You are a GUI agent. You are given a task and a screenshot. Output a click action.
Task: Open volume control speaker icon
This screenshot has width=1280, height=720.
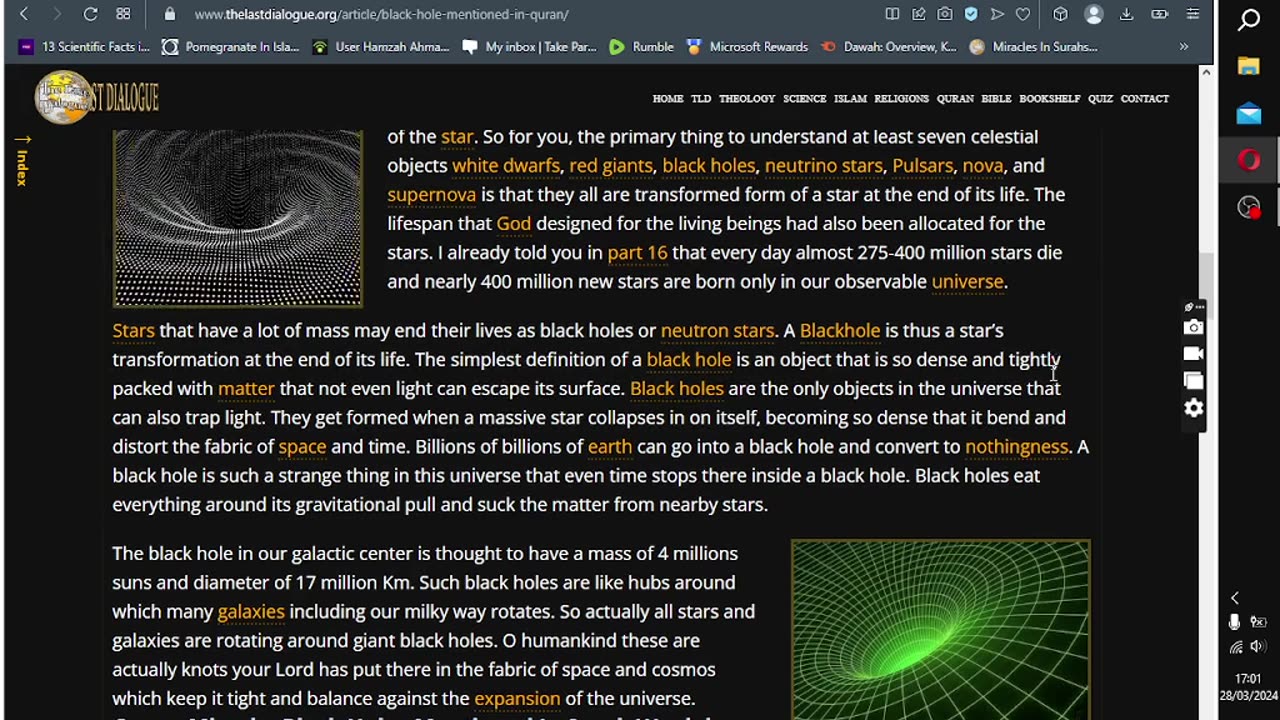(x=1259, y=647)
